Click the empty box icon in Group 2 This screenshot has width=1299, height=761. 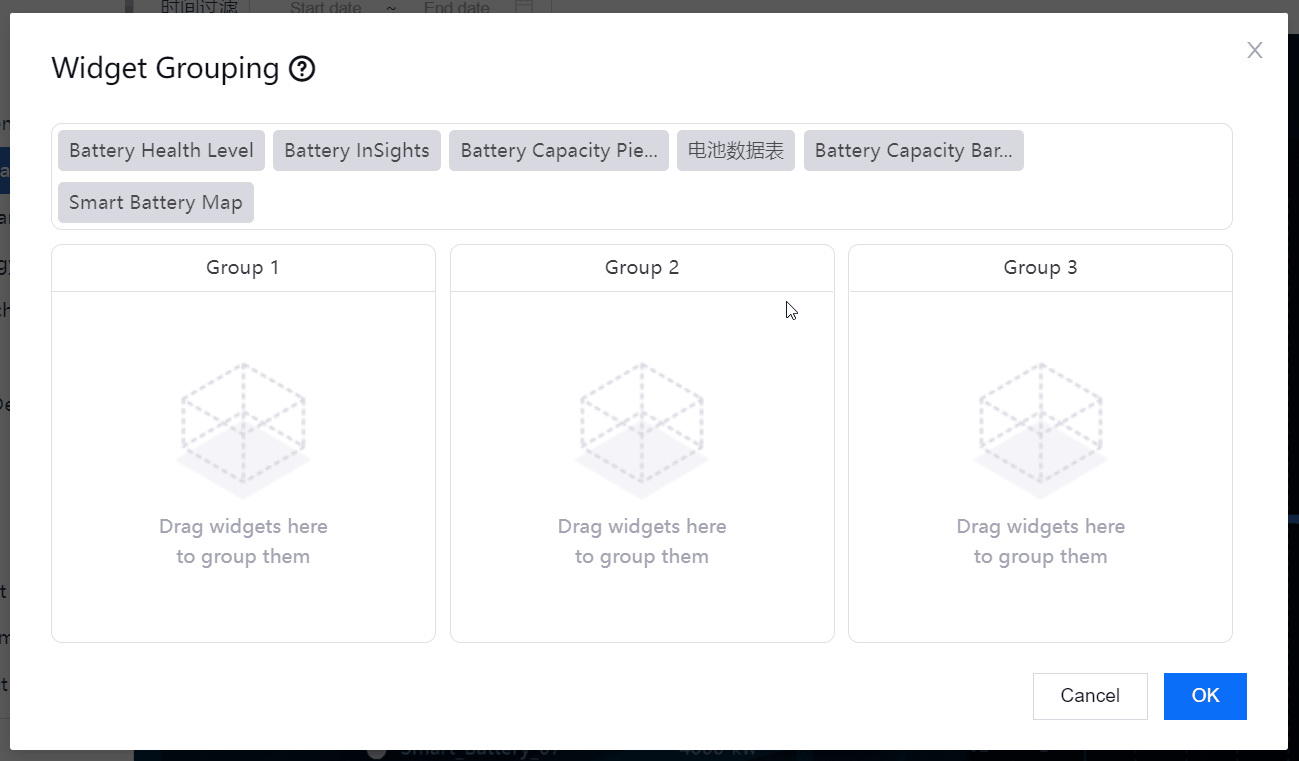coord(642,430)
